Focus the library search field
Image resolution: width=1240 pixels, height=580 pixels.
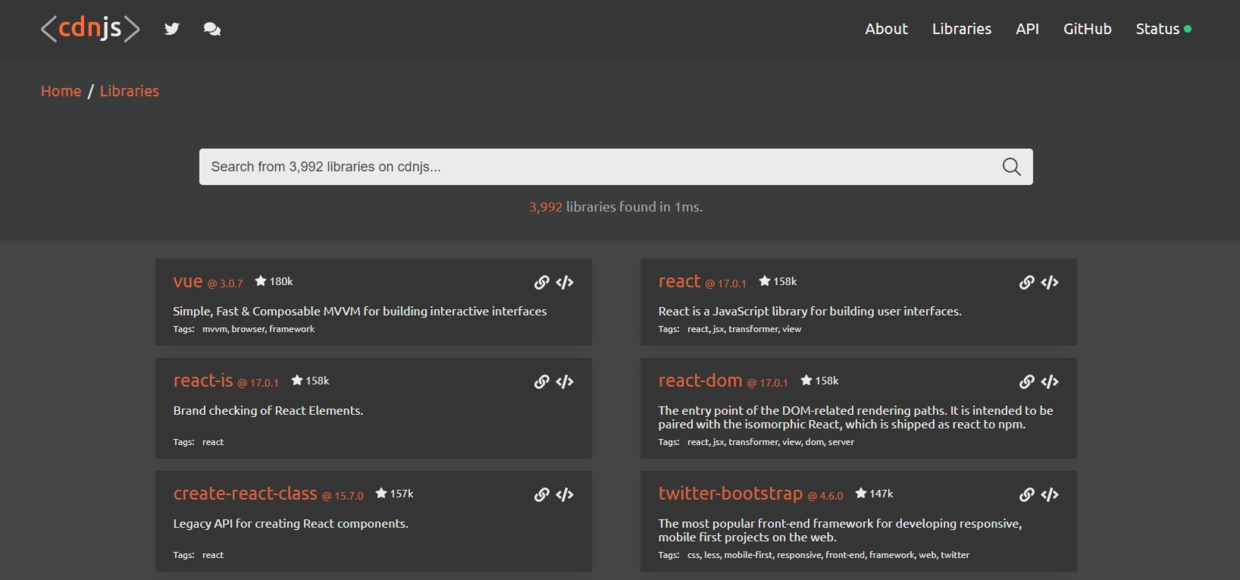[616, 167]
